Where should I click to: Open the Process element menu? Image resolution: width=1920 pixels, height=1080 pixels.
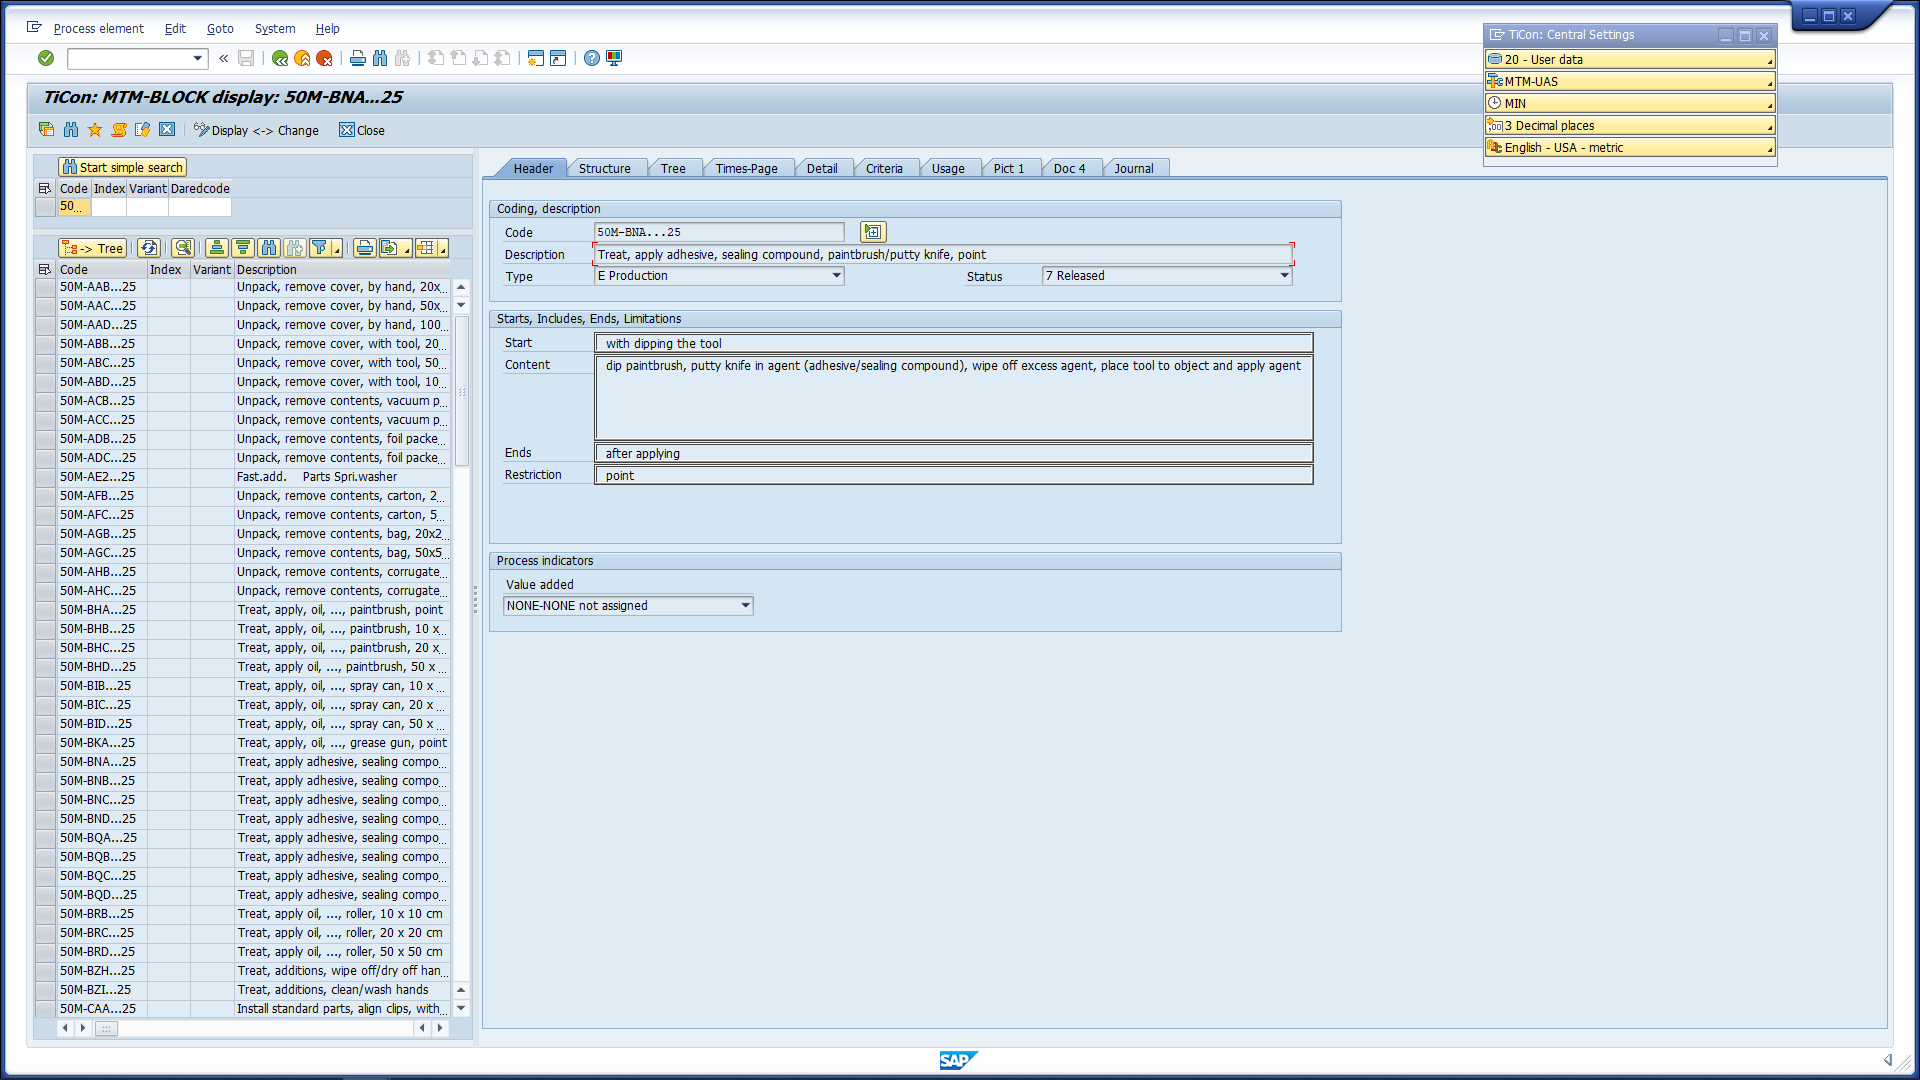pyautogui.click(x=98, y=29)
